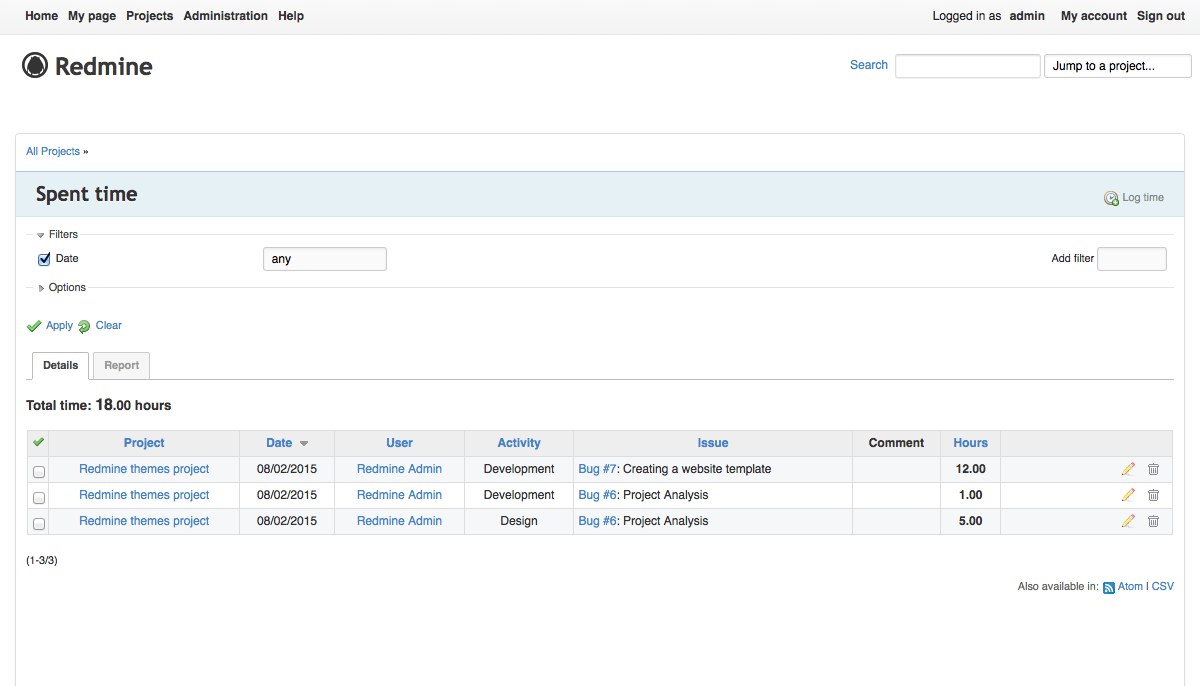The image size is (1200, 686).
Task: Click the Design activity cell
Action: [x=519, y=521]
